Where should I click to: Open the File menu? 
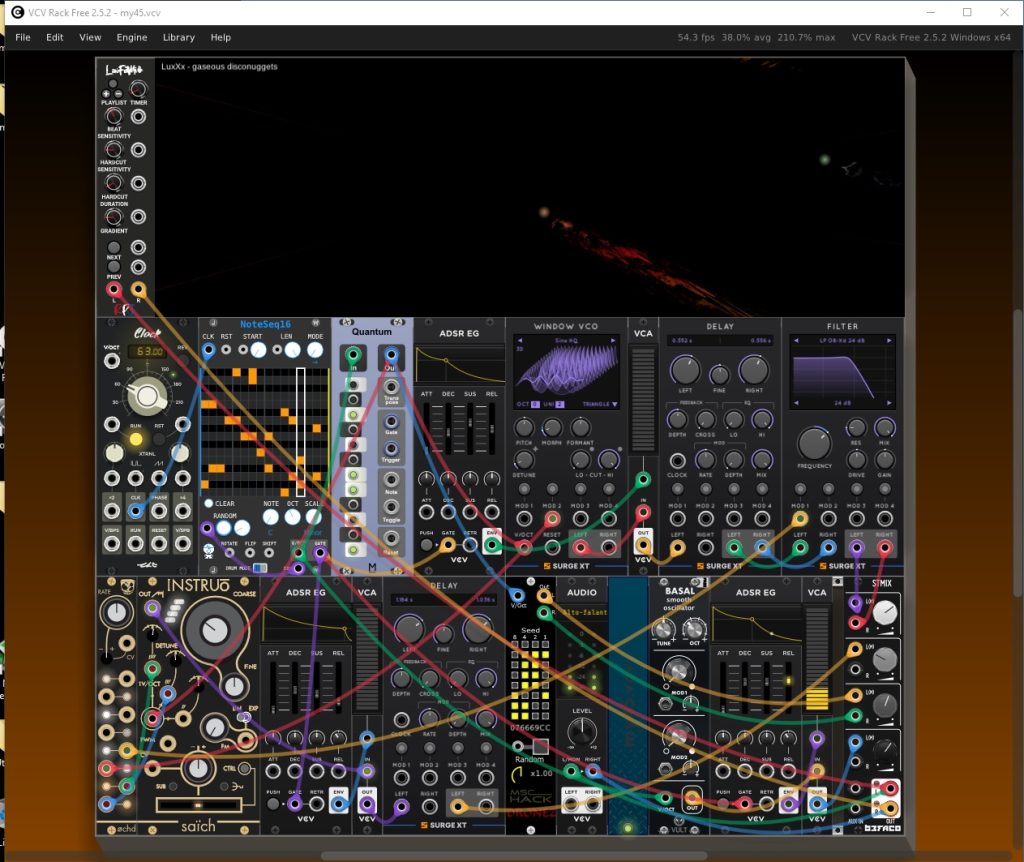23,37
